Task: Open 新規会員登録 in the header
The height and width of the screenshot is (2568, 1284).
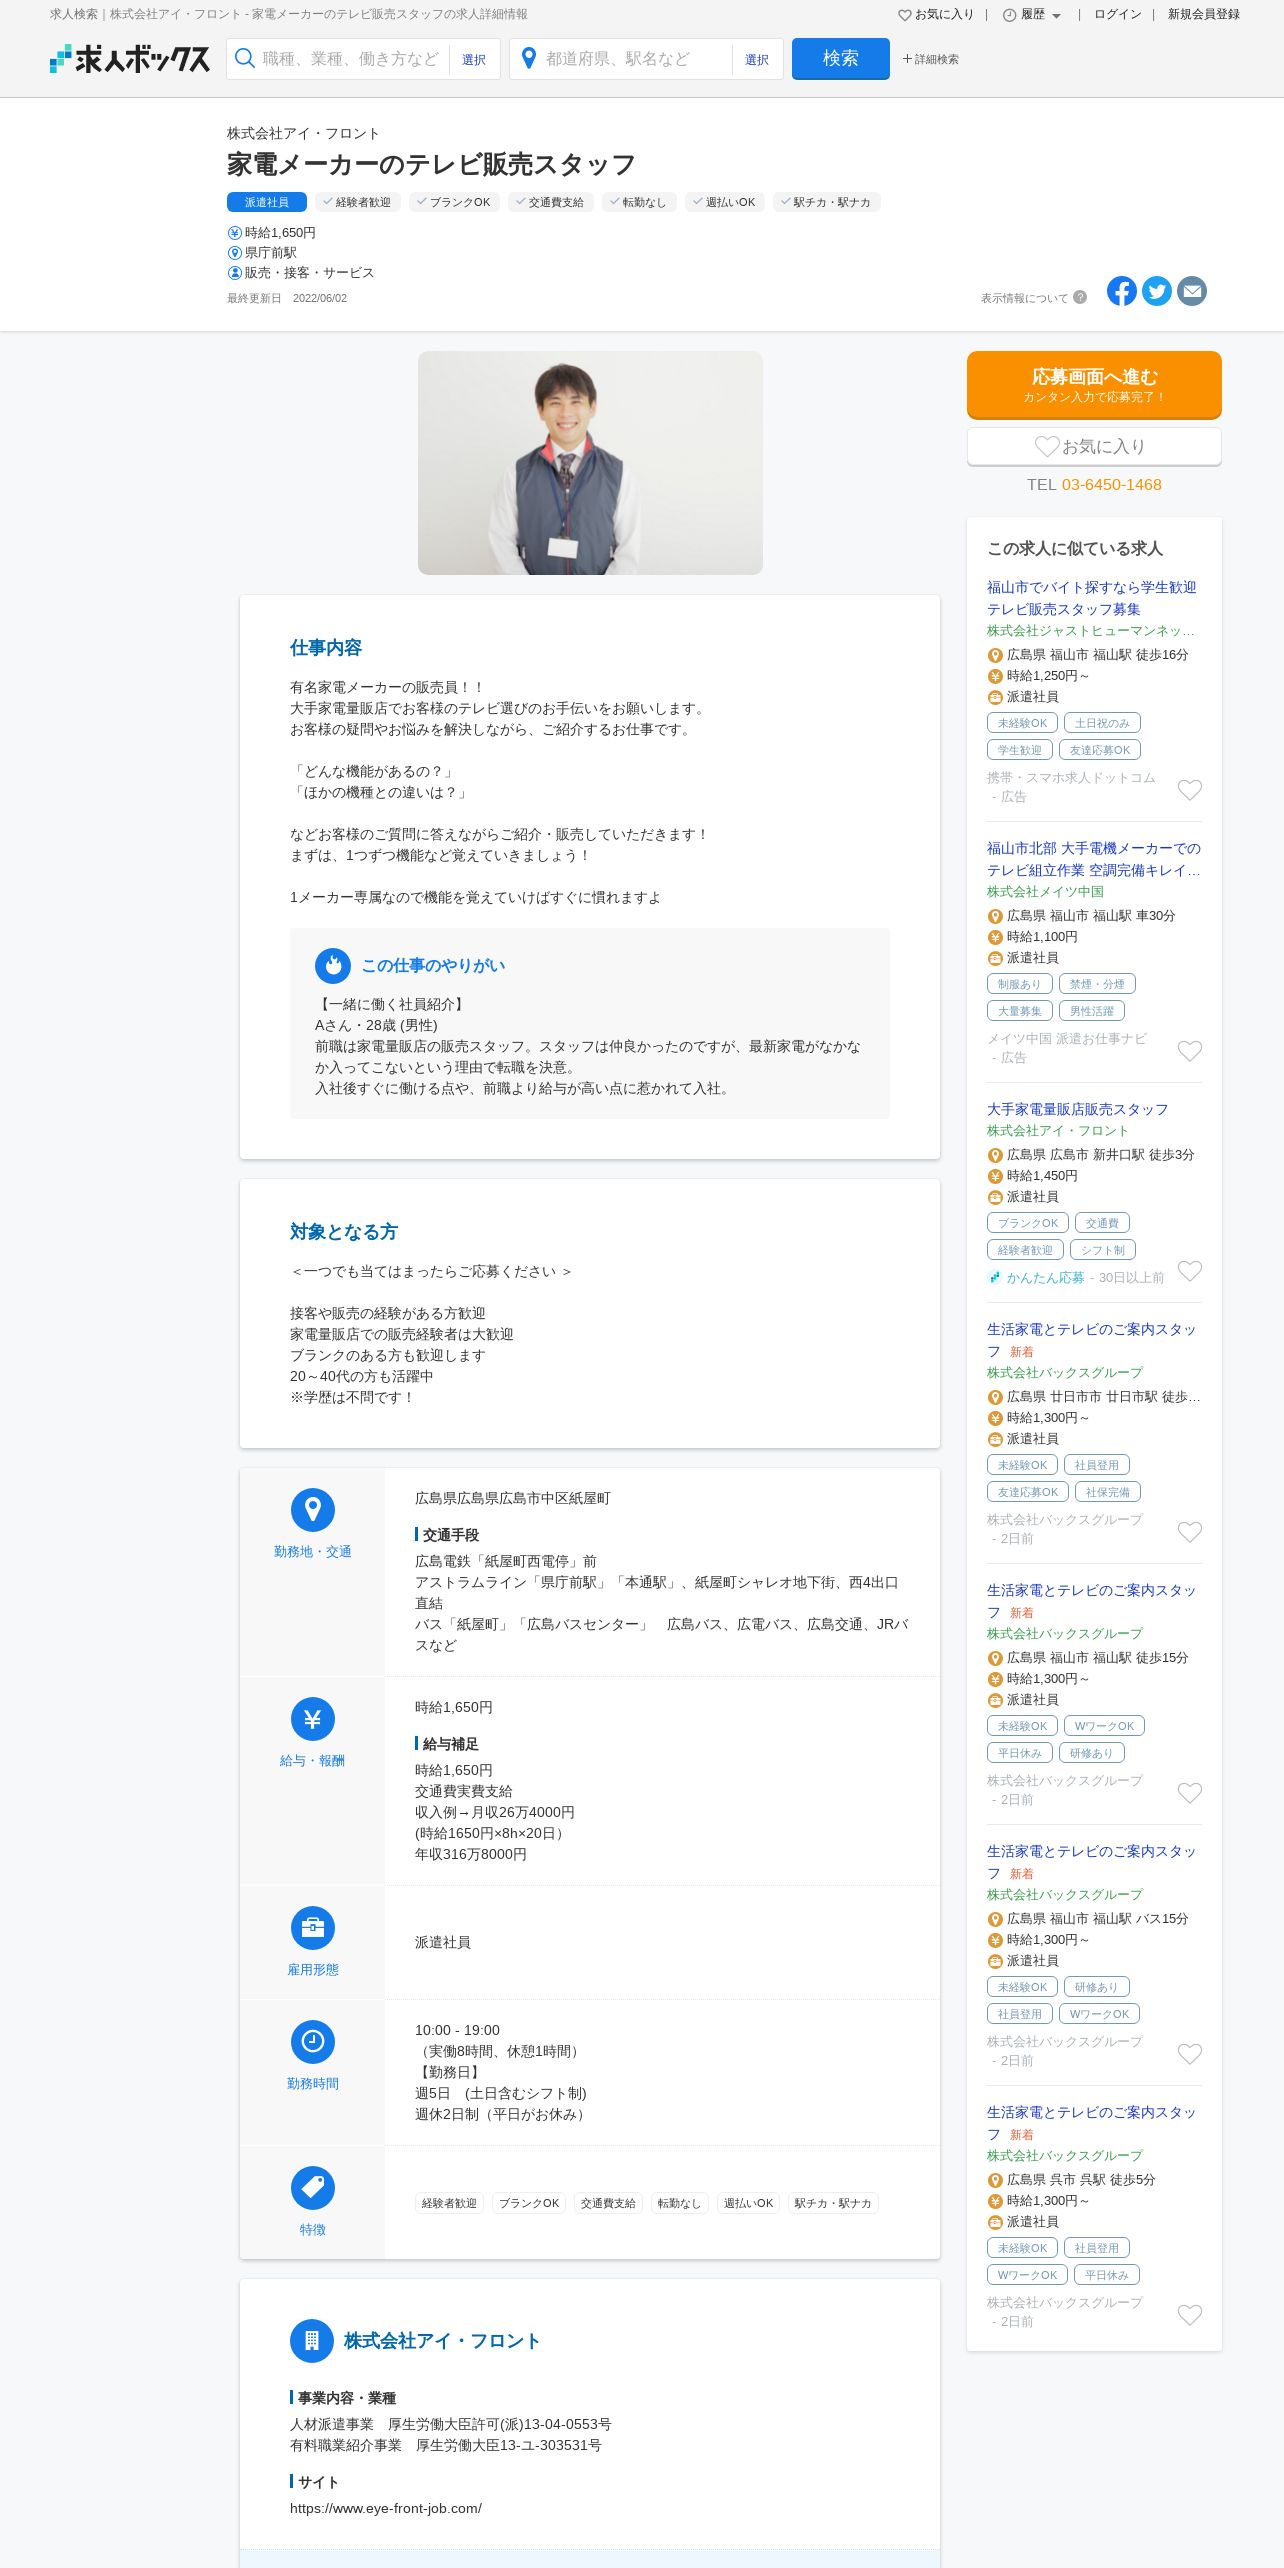Action: pos(1204,15)
